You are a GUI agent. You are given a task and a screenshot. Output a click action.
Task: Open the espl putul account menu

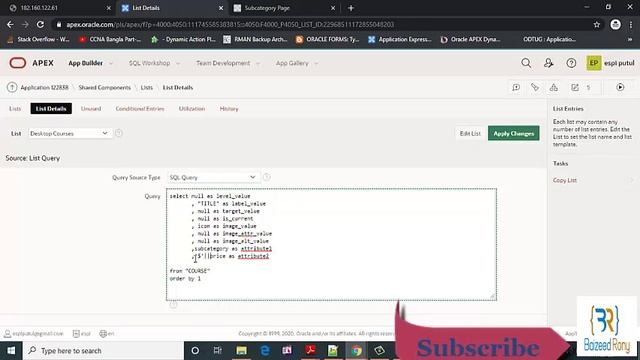tap(610, 63)
